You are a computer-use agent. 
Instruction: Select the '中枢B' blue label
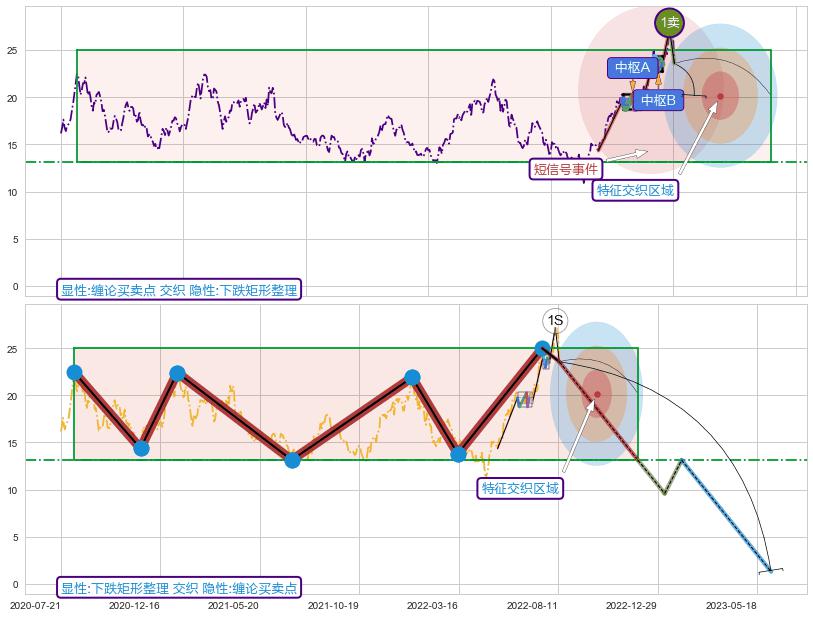[657, 100]
